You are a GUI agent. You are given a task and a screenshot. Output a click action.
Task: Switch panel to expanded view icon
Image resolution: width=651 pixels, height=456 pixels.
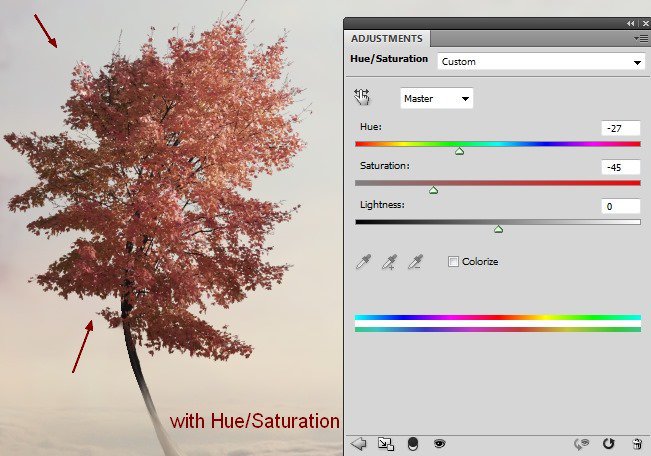386,443
